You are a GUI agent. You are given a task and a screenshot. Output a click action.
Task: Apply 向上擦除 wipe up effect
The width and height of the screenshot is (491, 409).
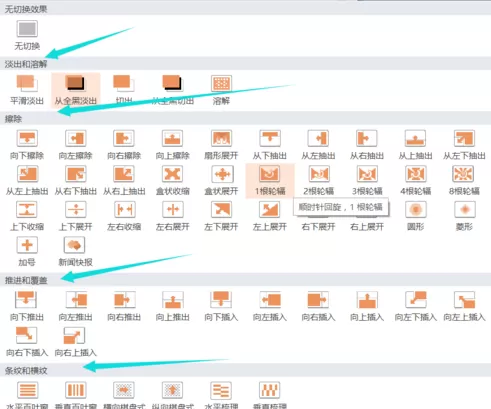click(x=173, y=145)
